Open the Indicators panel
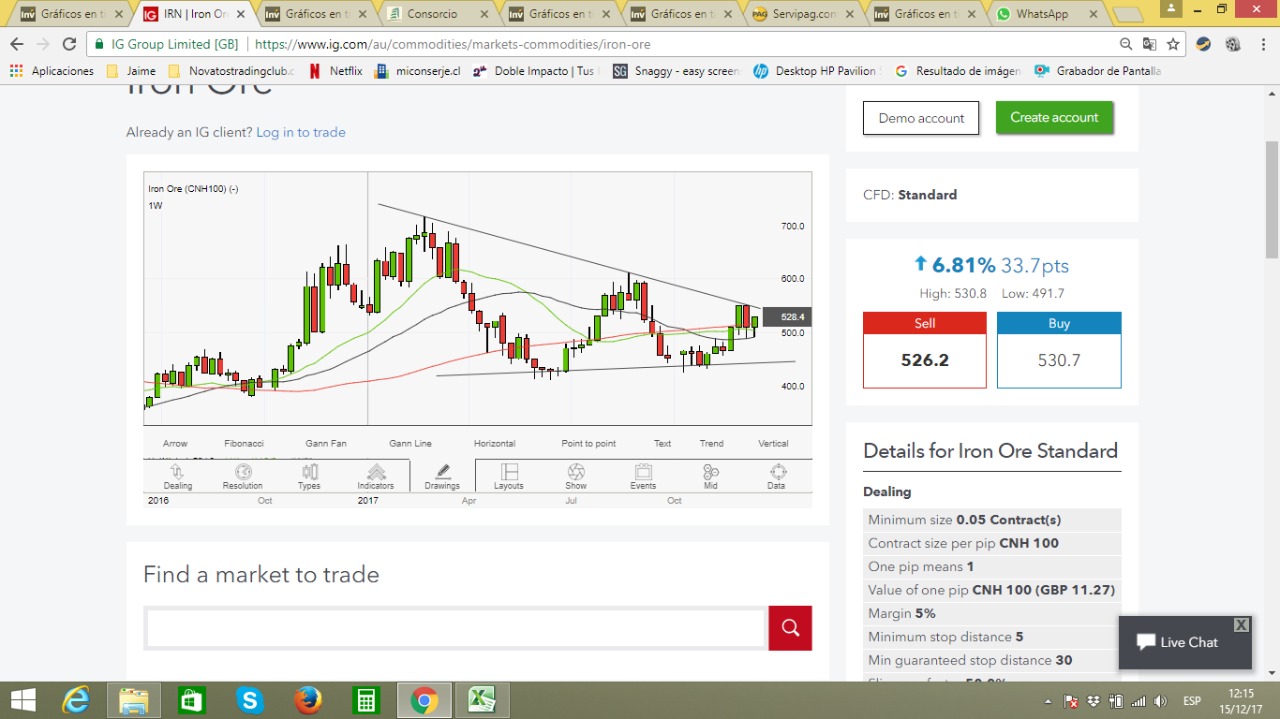Screen dimensions: 1280x719 click(376, 476)
